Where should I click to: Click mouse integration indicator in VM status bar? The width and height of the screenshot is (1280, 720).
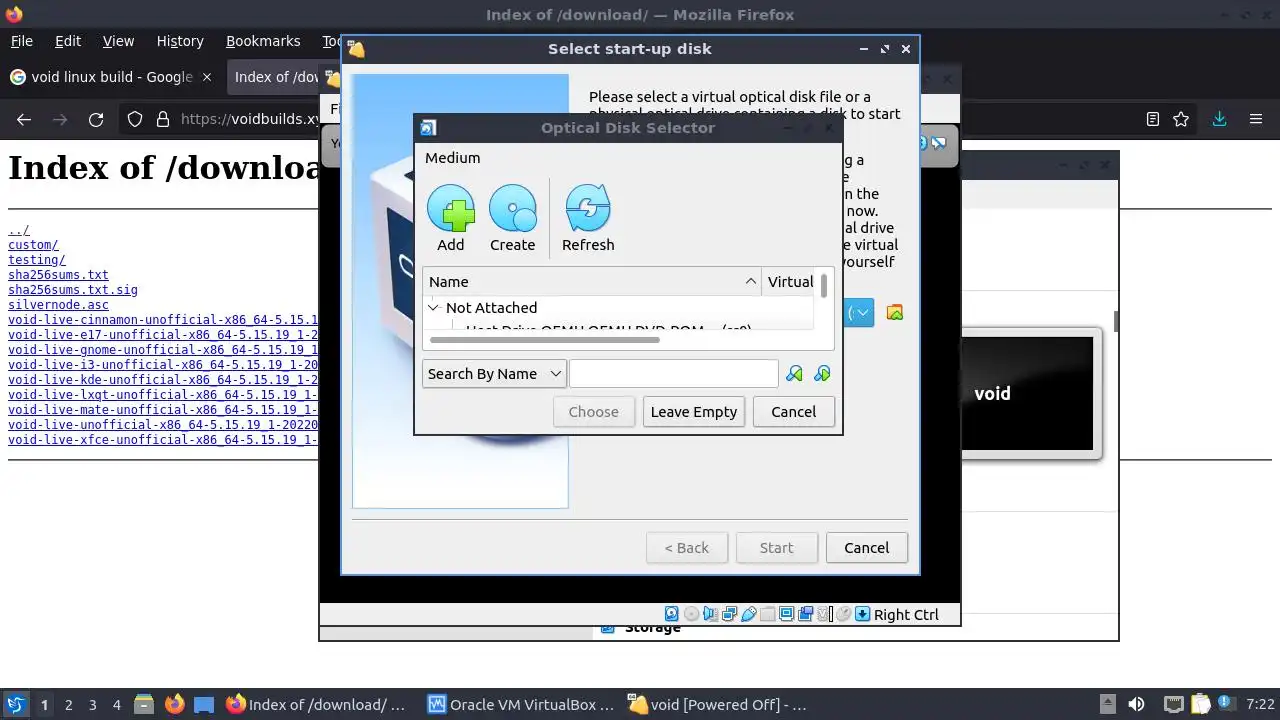point(843,614)
